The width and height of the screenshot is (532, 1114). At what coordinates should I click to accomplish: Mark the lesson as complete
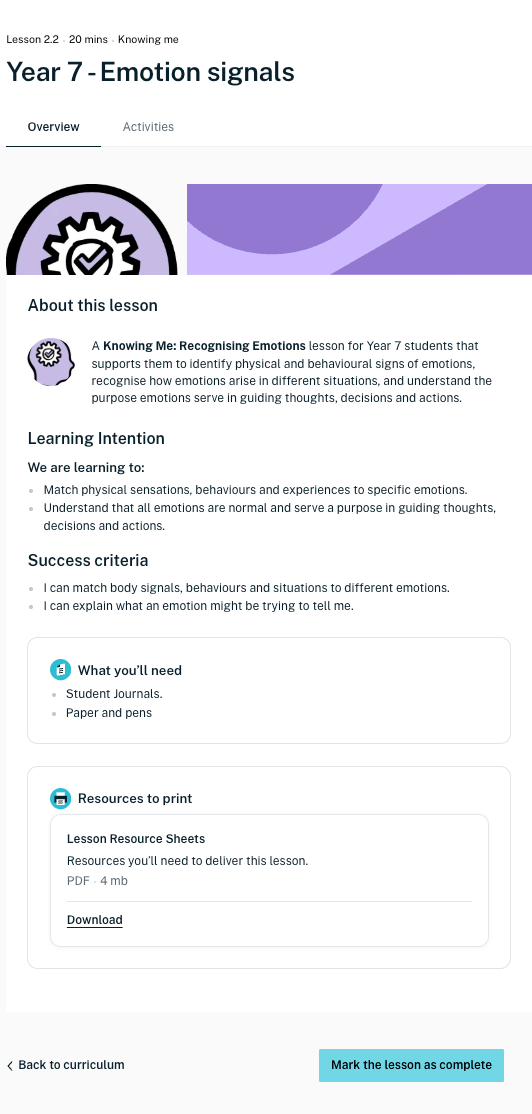point(411,1065)
